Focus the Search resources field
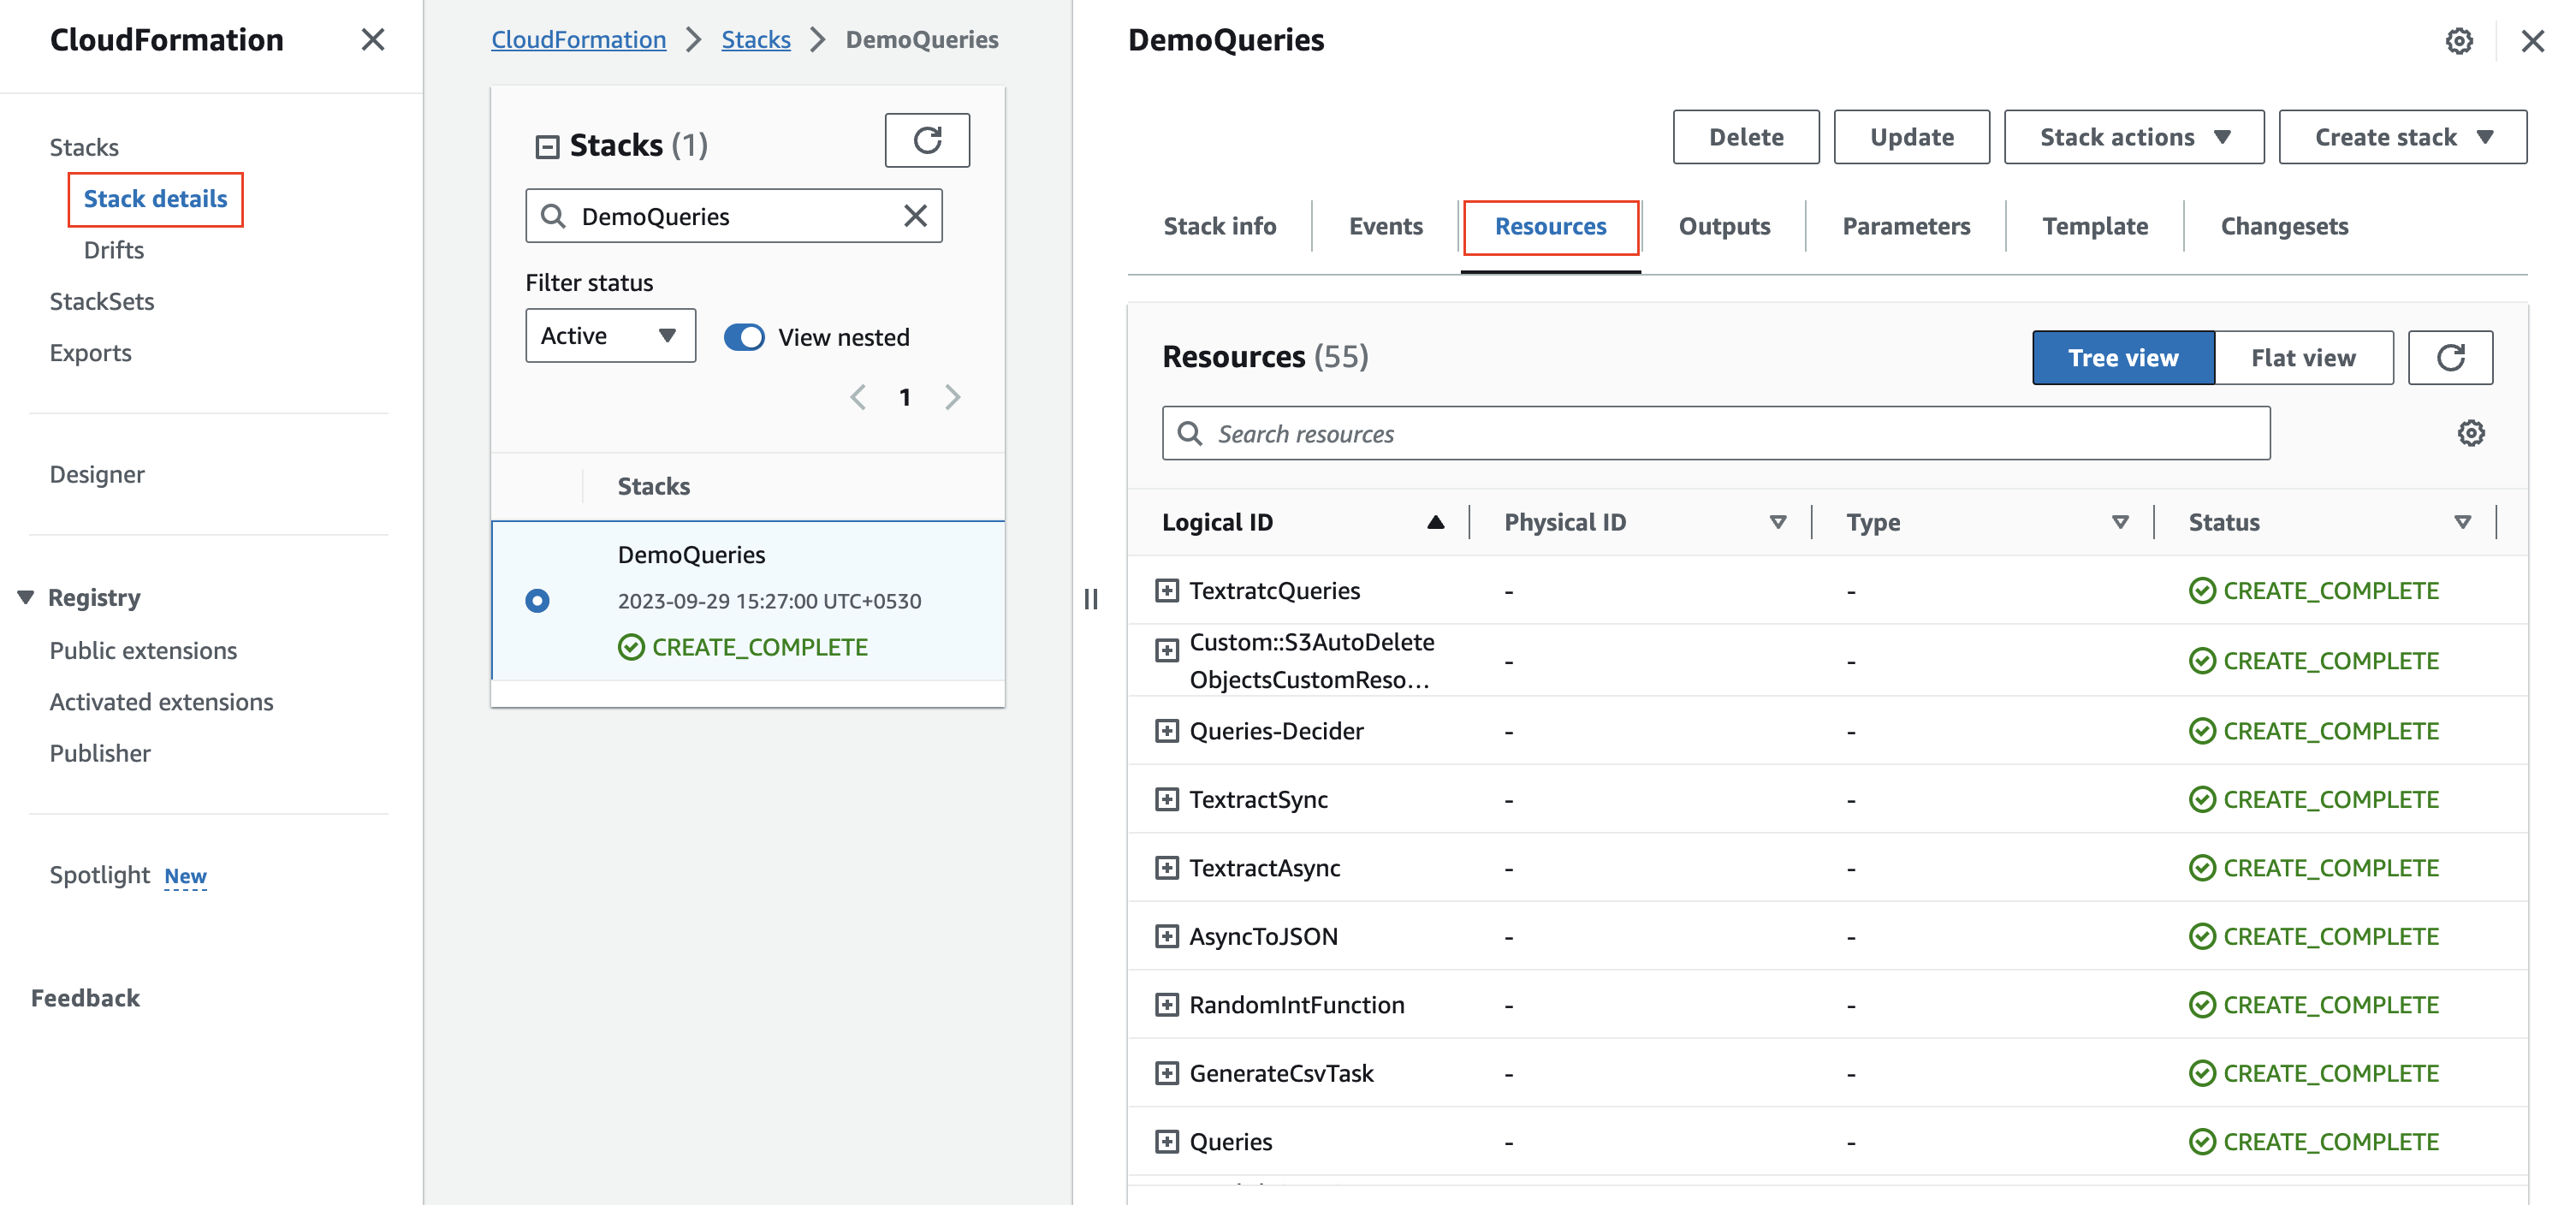Image resolution: width=2576 pixels, height=1205 pixels. (x=1715, y=433)
